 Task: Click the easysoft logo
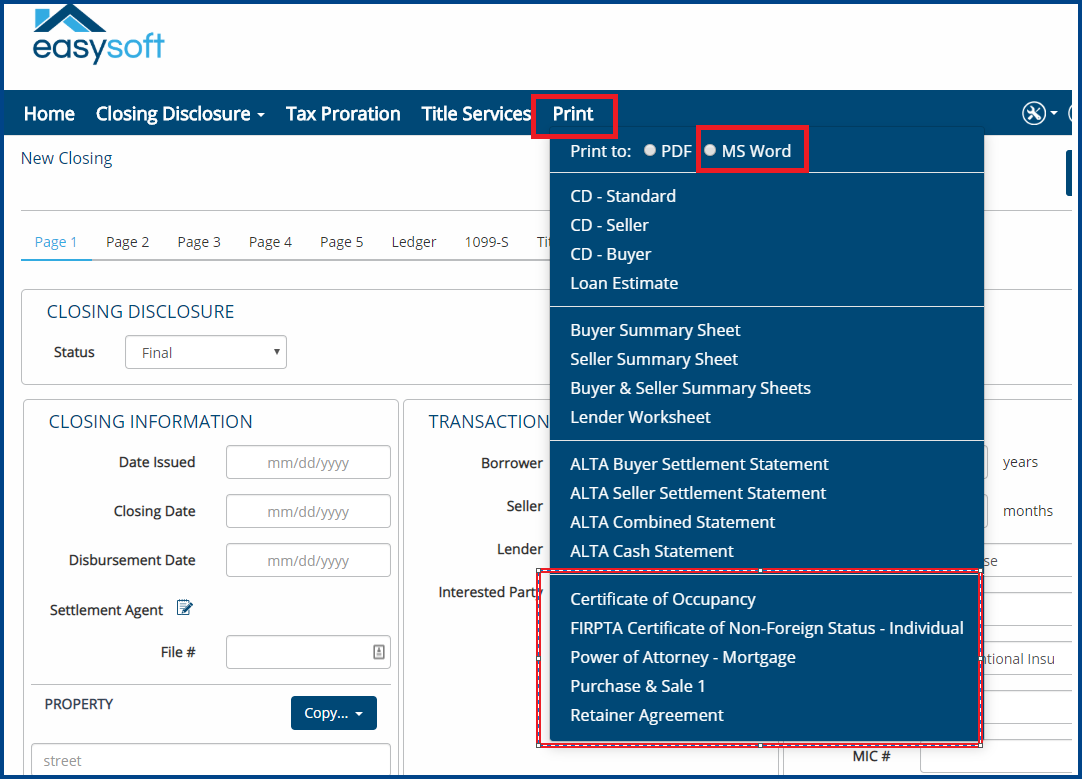(99, 34)
